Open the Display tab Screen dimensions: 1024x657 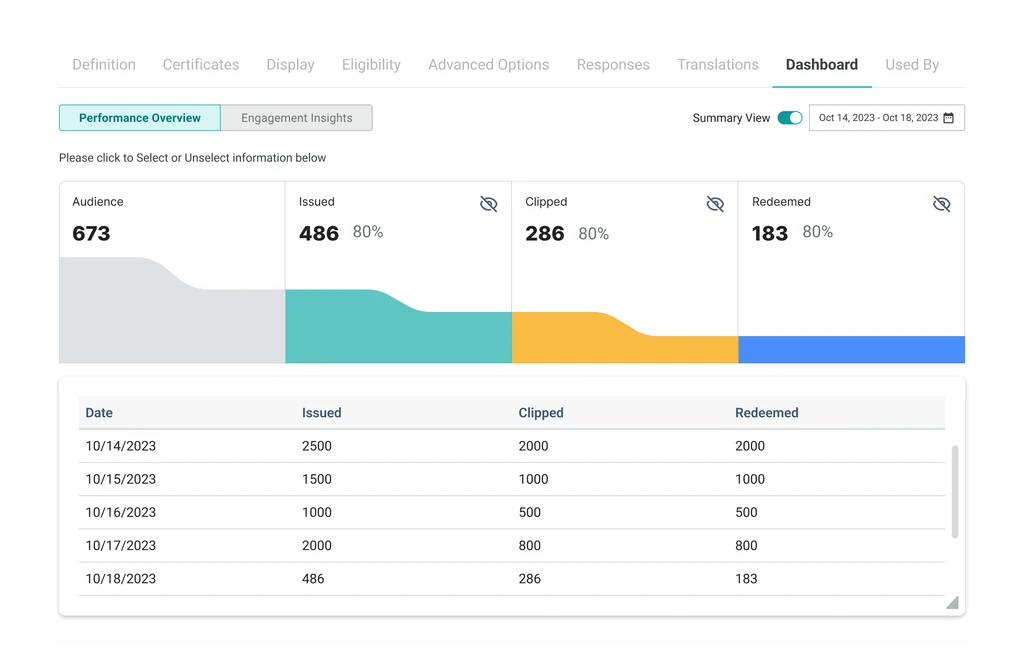pos(290,65)
